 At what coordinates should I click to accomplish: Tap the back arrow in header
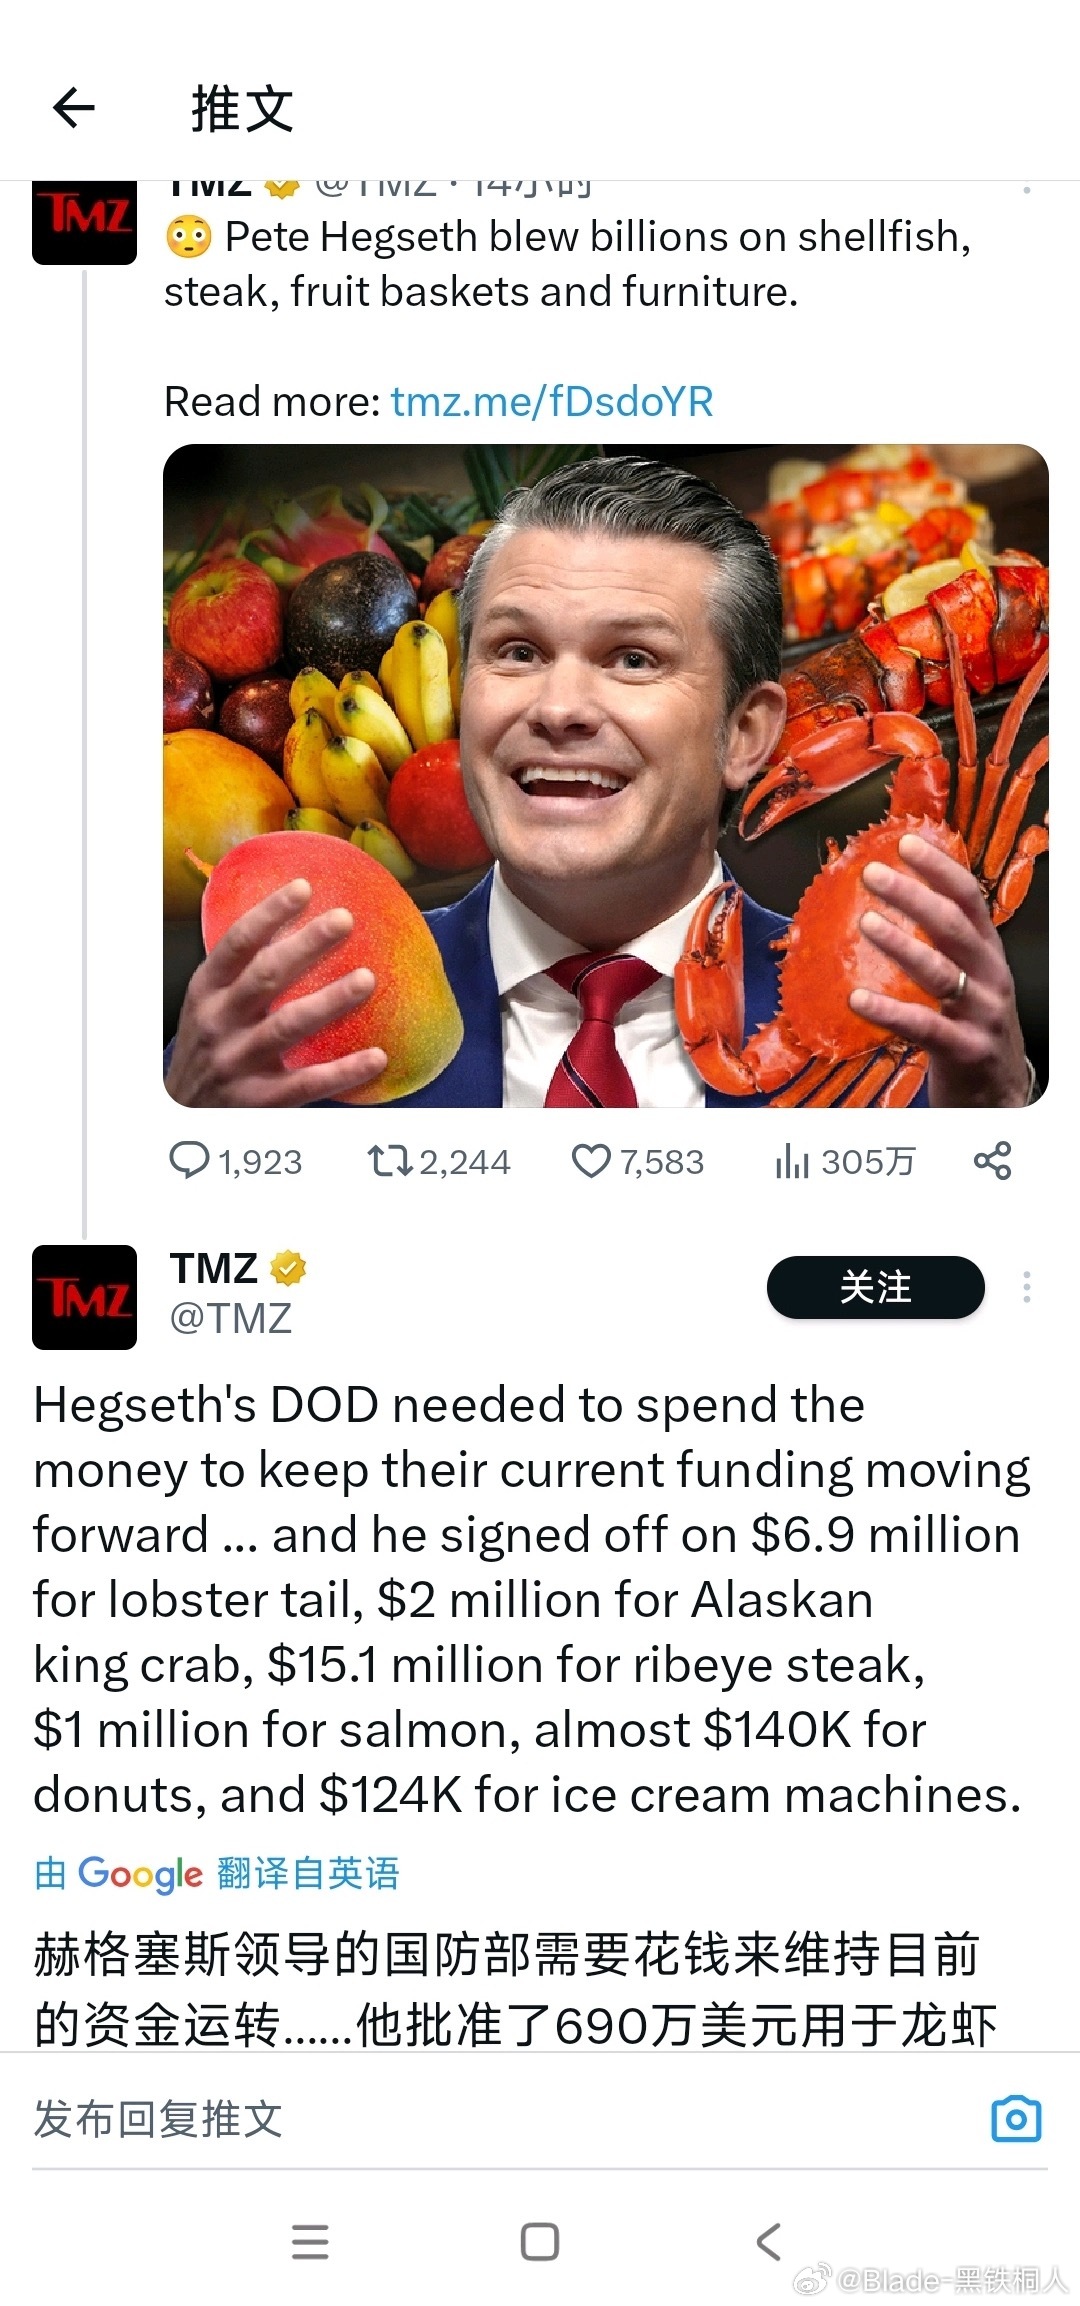point(74,108)
